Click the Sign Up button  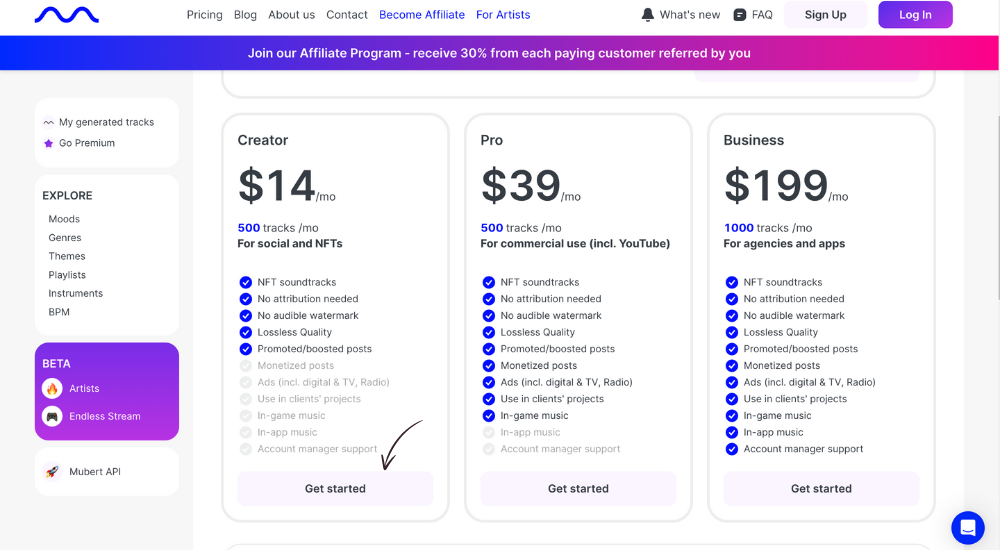825,15
